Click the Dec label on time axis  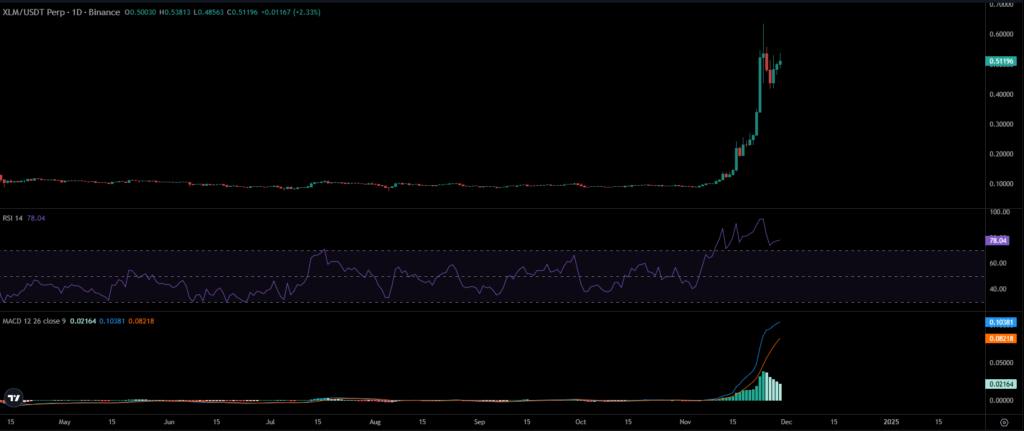(x=786, y=422)
